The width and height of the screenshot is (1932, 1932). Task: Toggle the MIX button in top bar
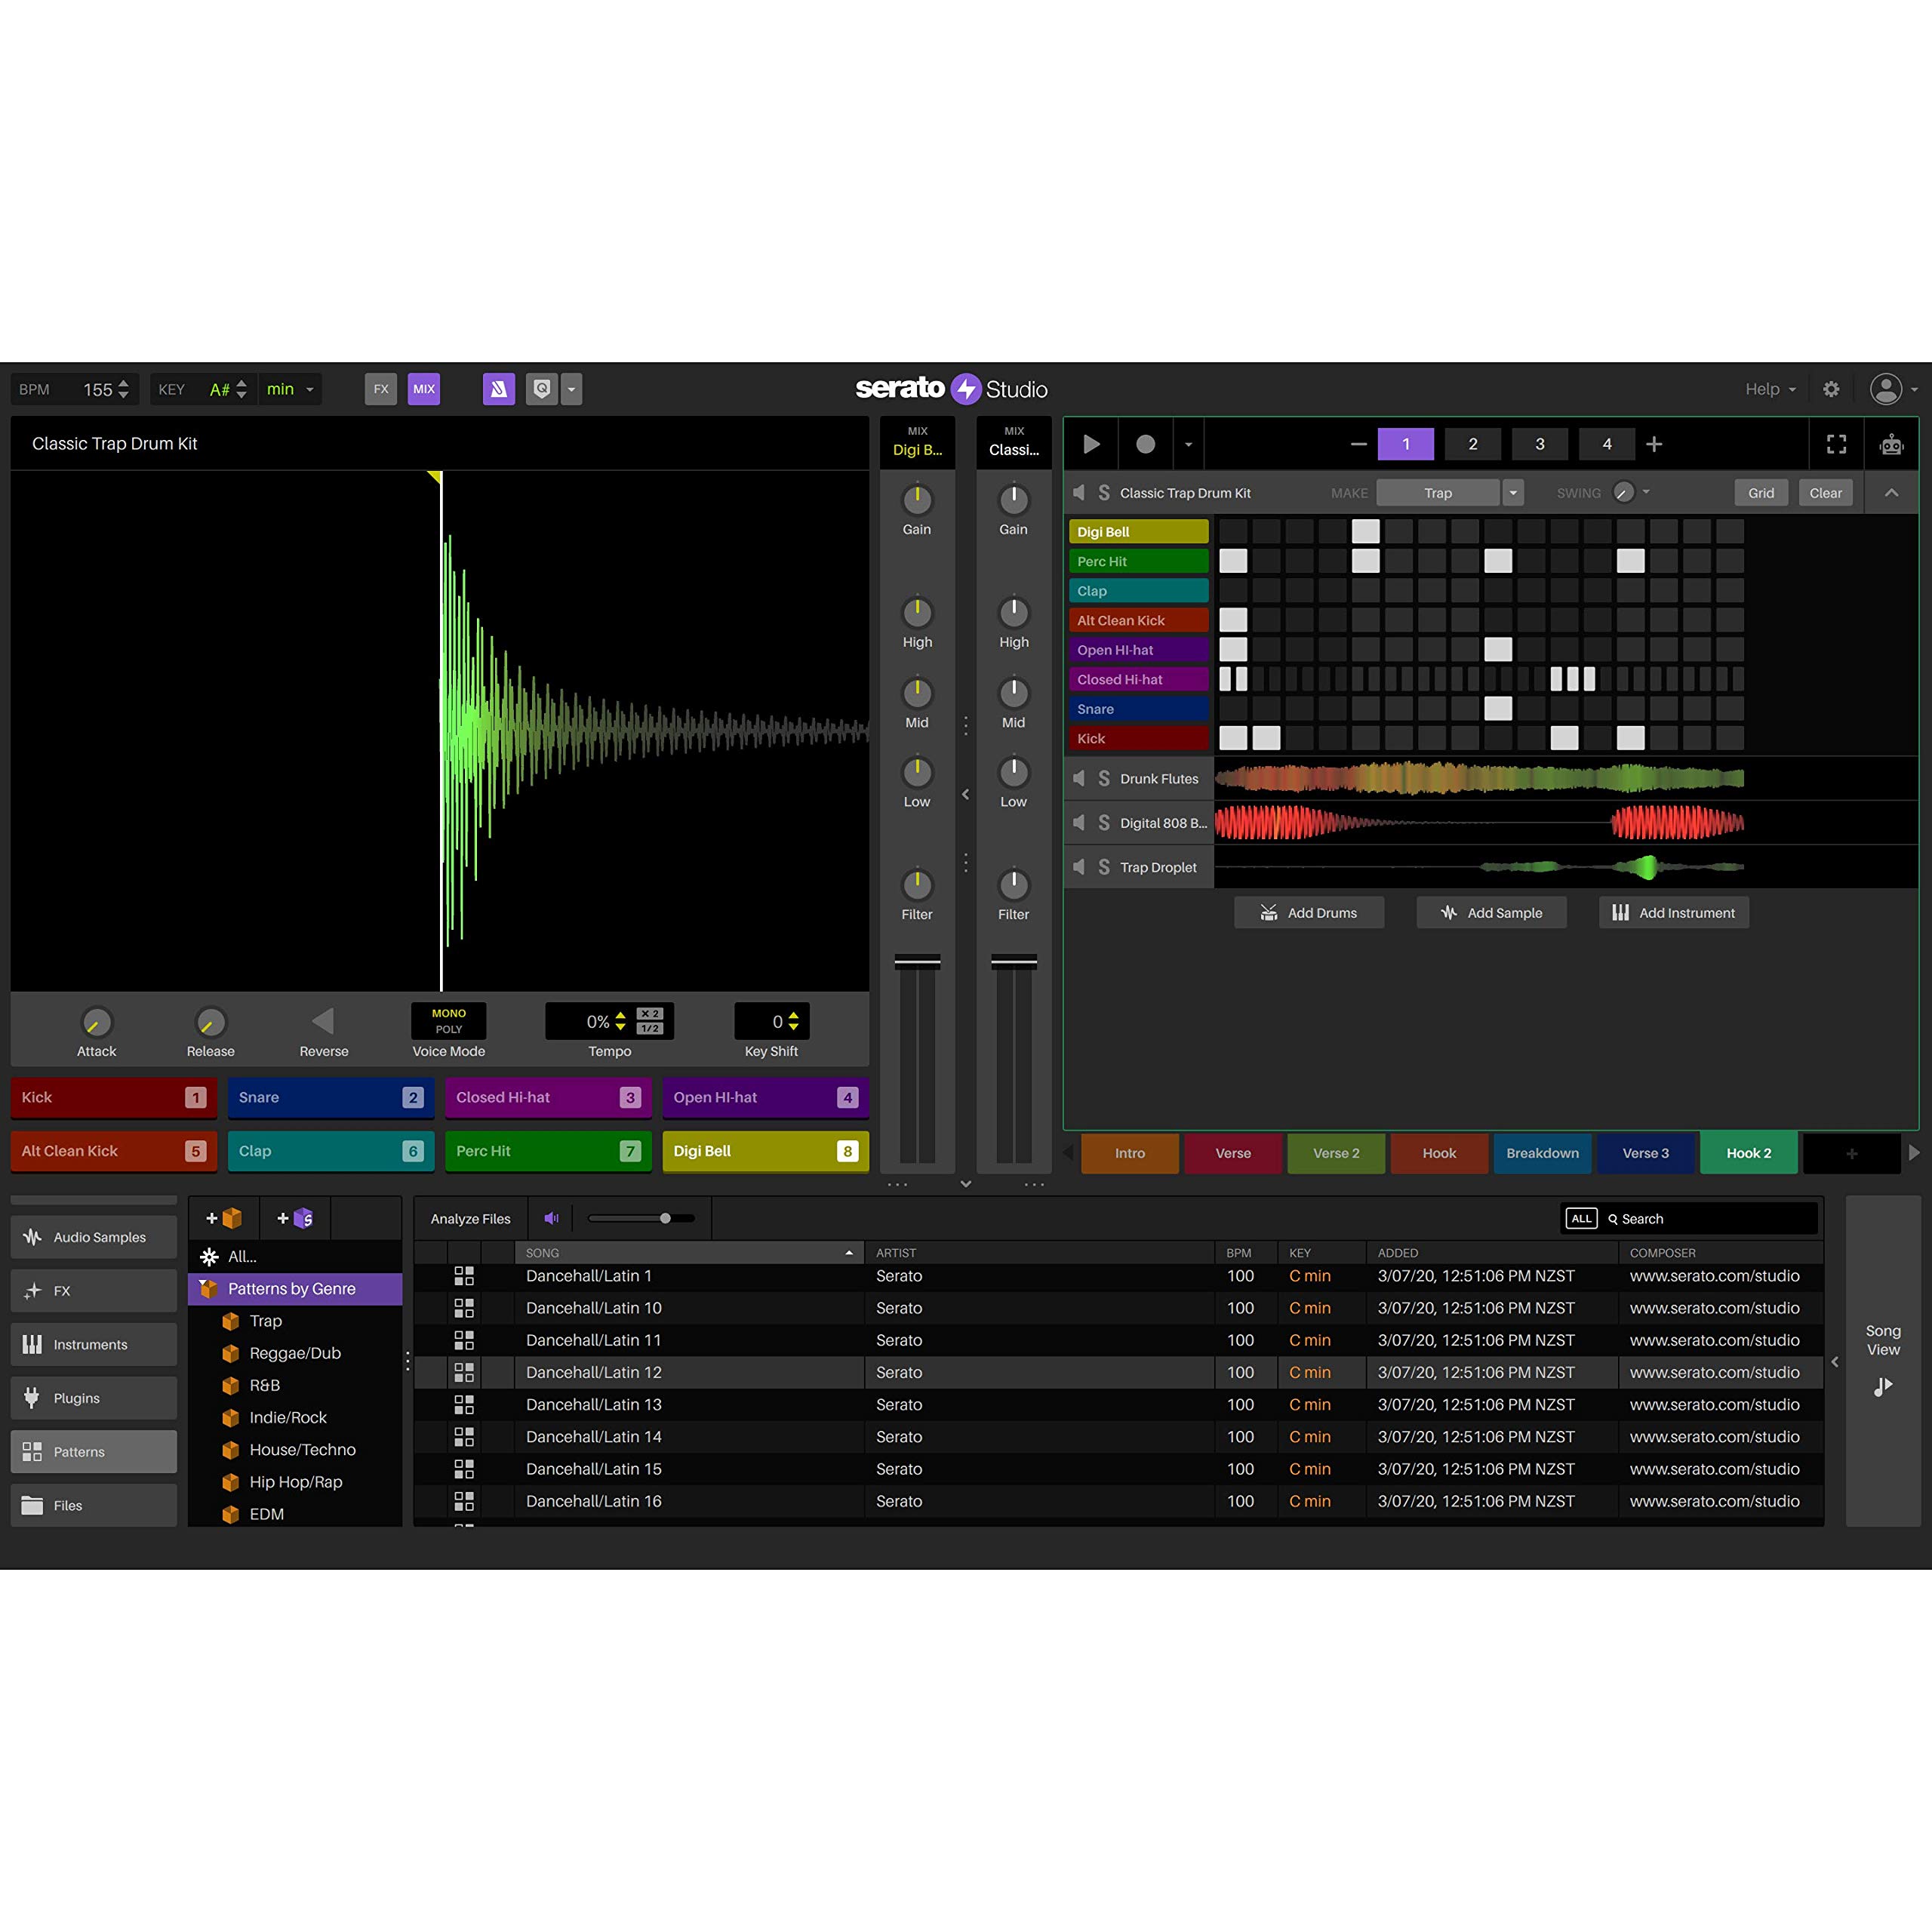(x=424, y=389)
